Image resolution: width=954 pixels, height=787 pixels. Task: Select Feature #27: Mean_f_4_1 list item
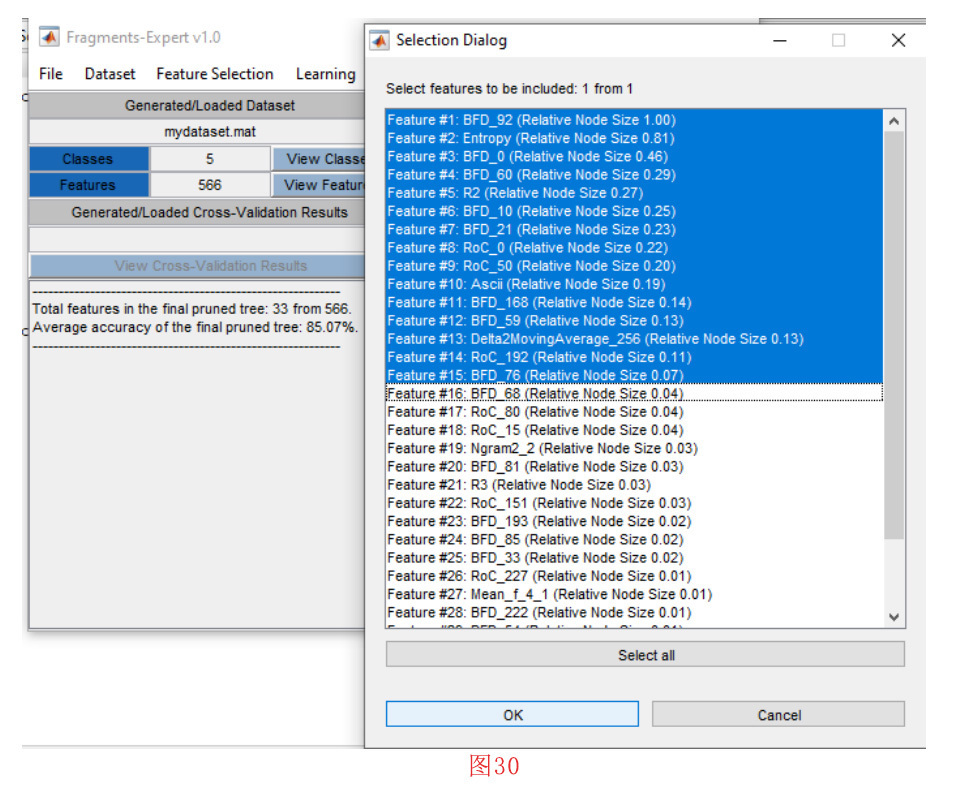point(549,594)
